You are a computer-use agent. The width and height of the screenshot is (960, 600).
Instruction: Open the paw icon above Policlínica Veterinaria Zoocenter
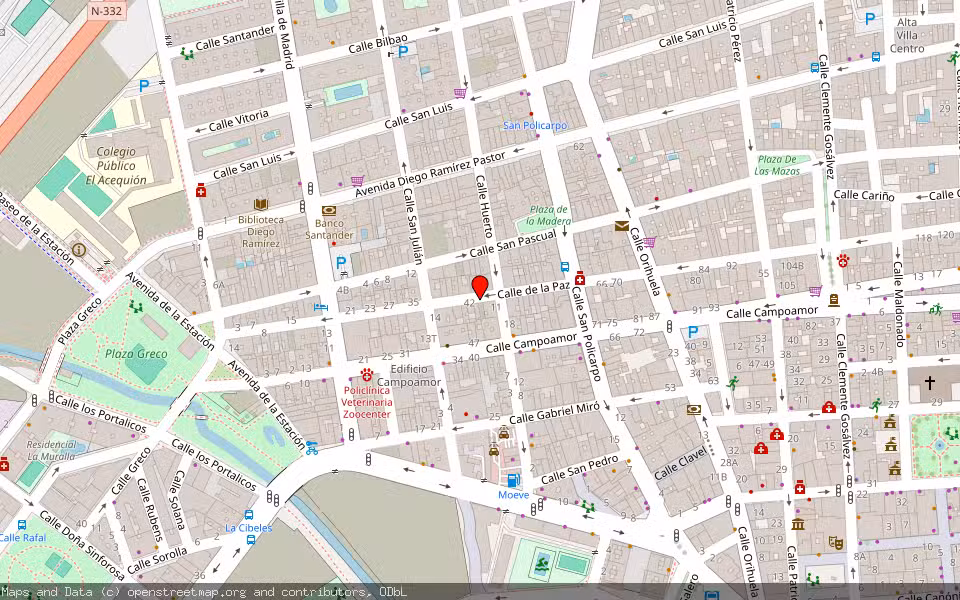coord(367,374)
